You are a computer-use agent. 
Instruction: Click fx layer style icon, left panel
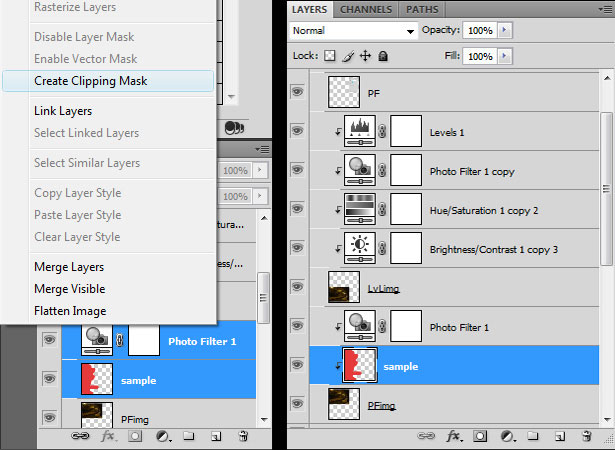click(x=108, y=436)
